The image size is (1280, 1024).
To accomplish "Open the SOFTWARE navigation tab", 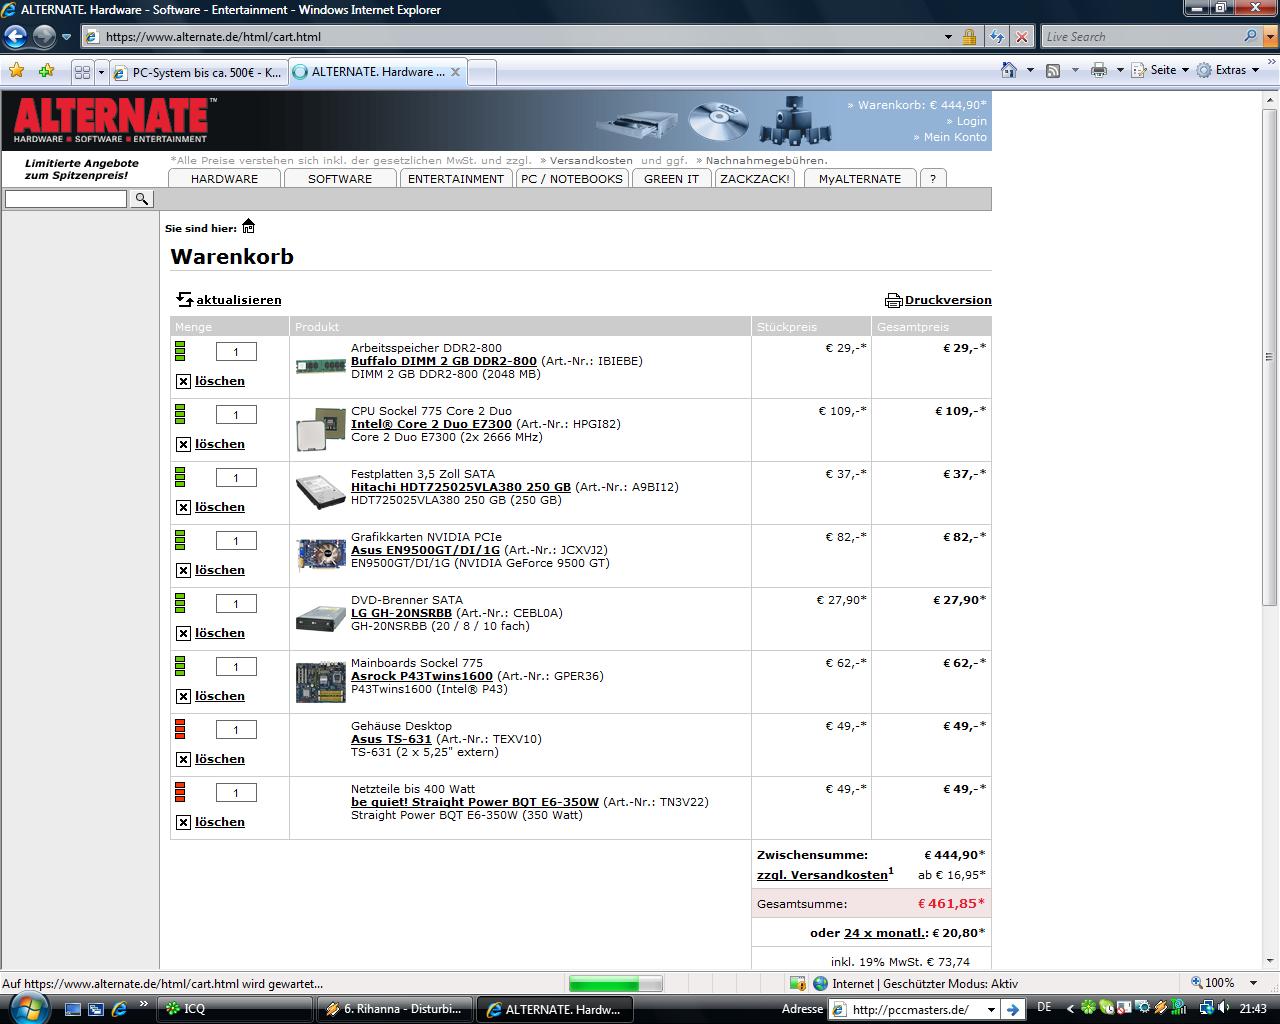I will [340, 179].
